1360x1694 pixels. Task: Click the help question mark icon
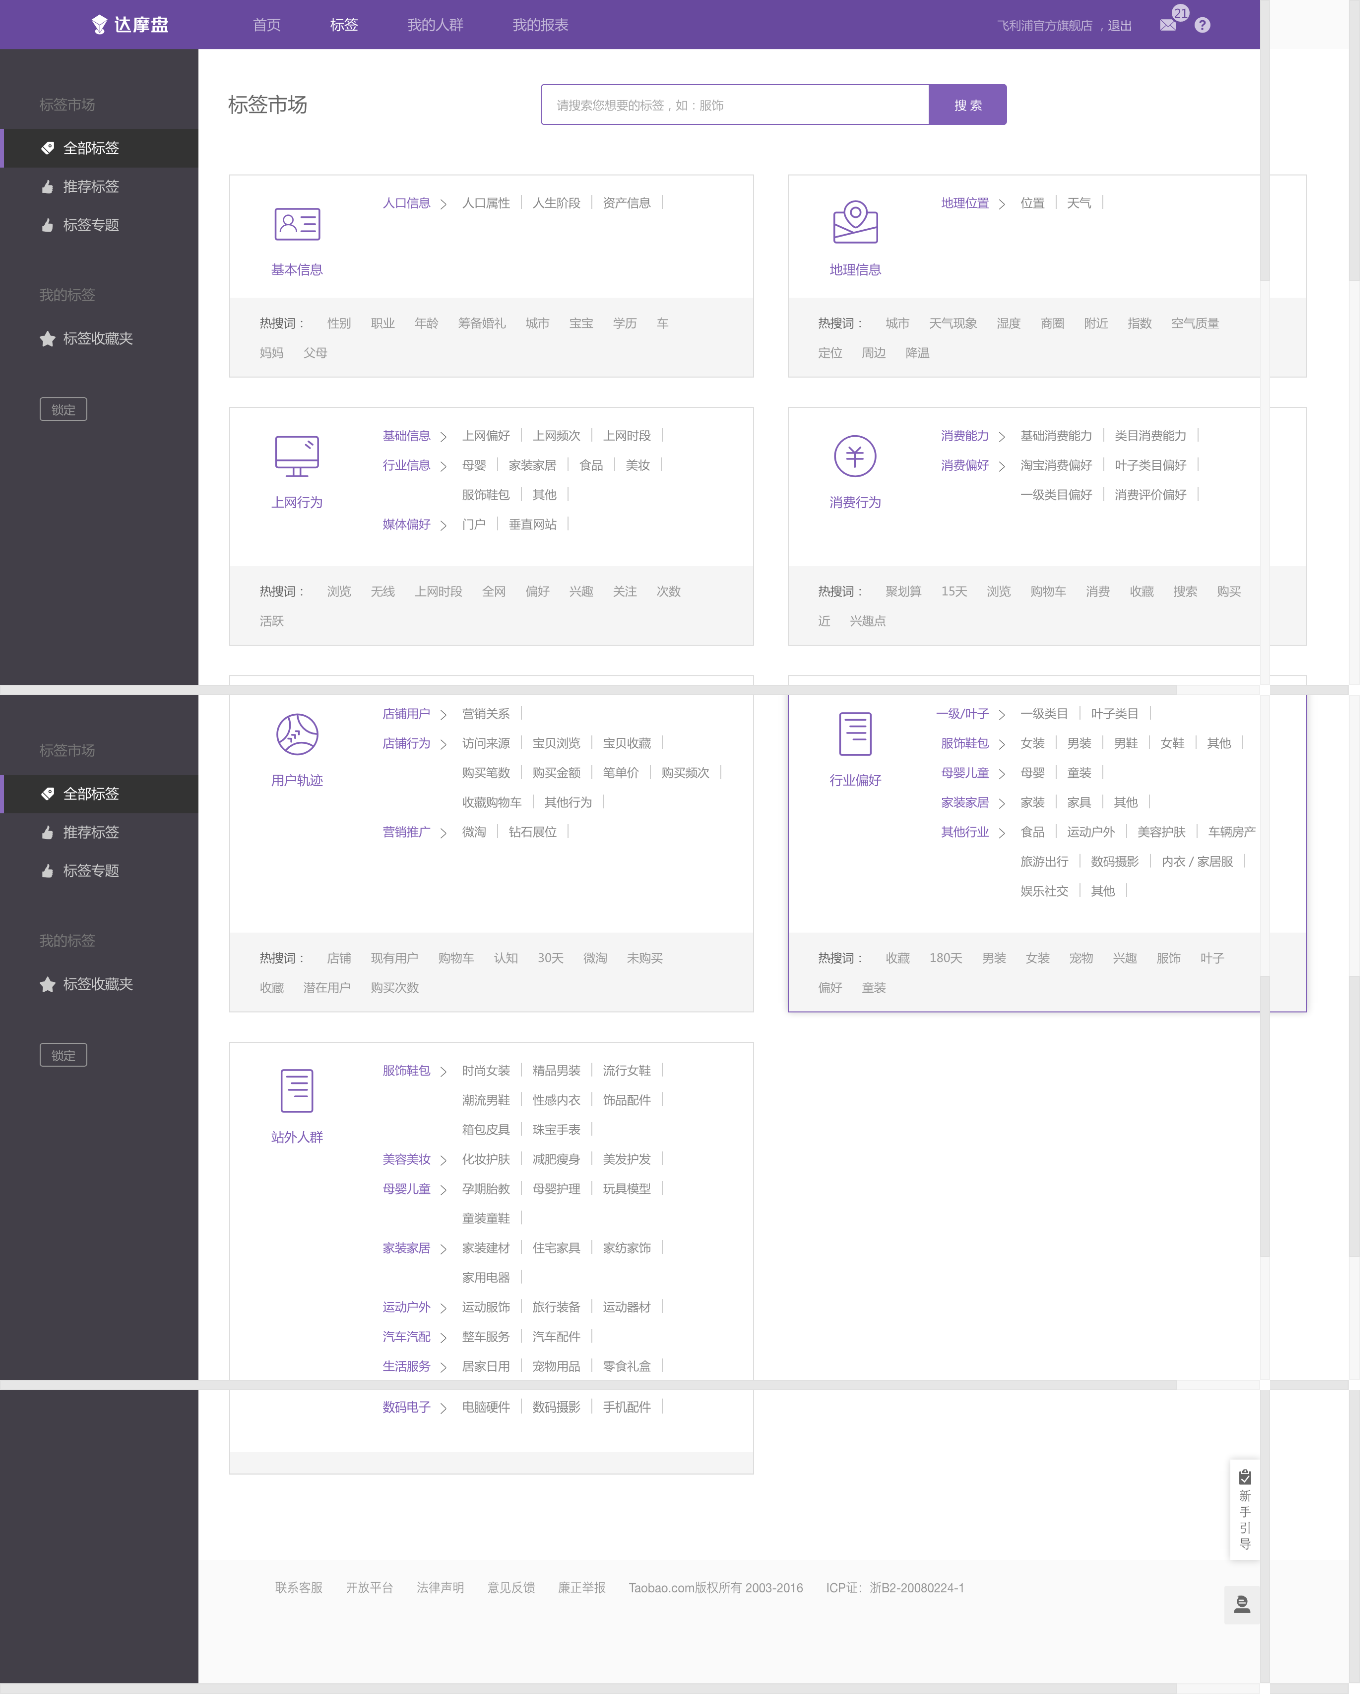pyautogui.click(x=1202, y=25)
